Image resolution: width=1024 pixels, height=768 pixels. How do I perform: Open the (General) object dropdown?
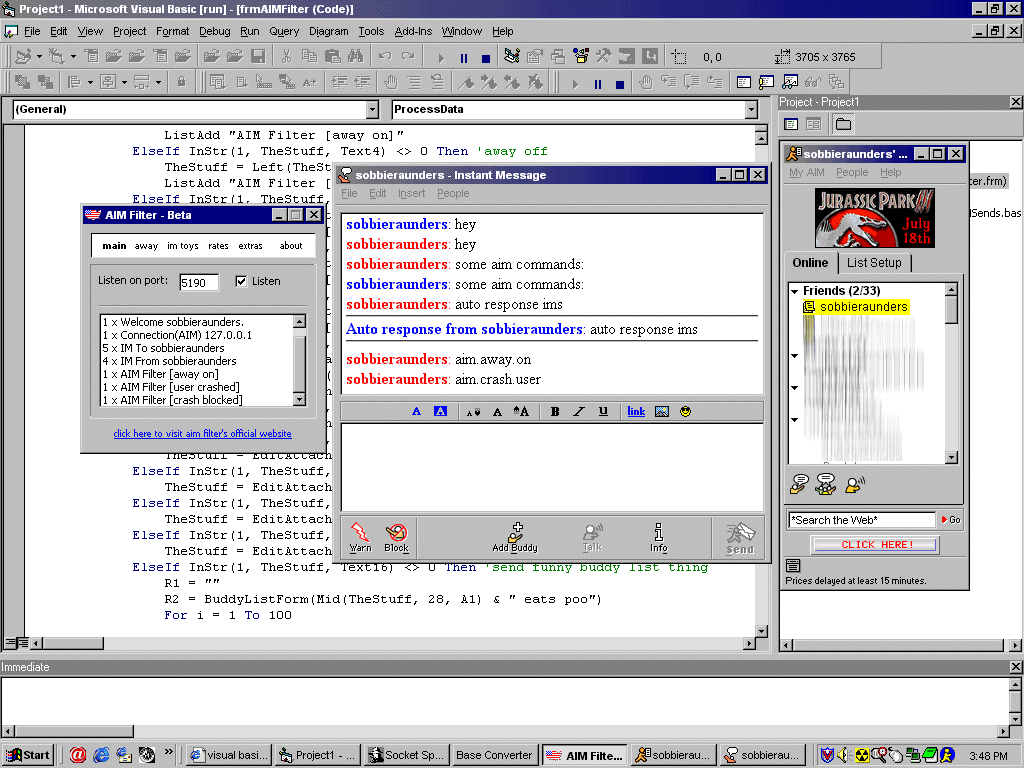[372, 109]
